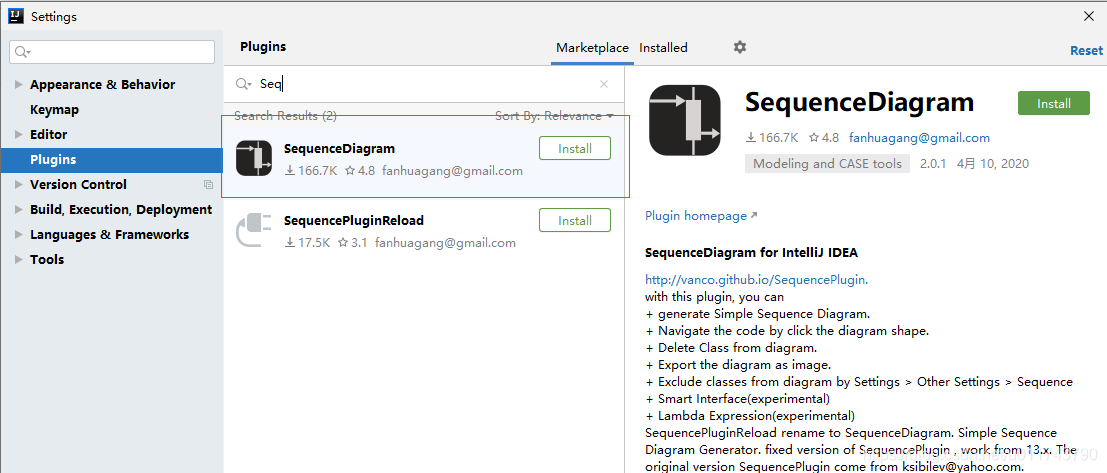Expand the Version Control node

pyautogui.click(x=19, y=185)
